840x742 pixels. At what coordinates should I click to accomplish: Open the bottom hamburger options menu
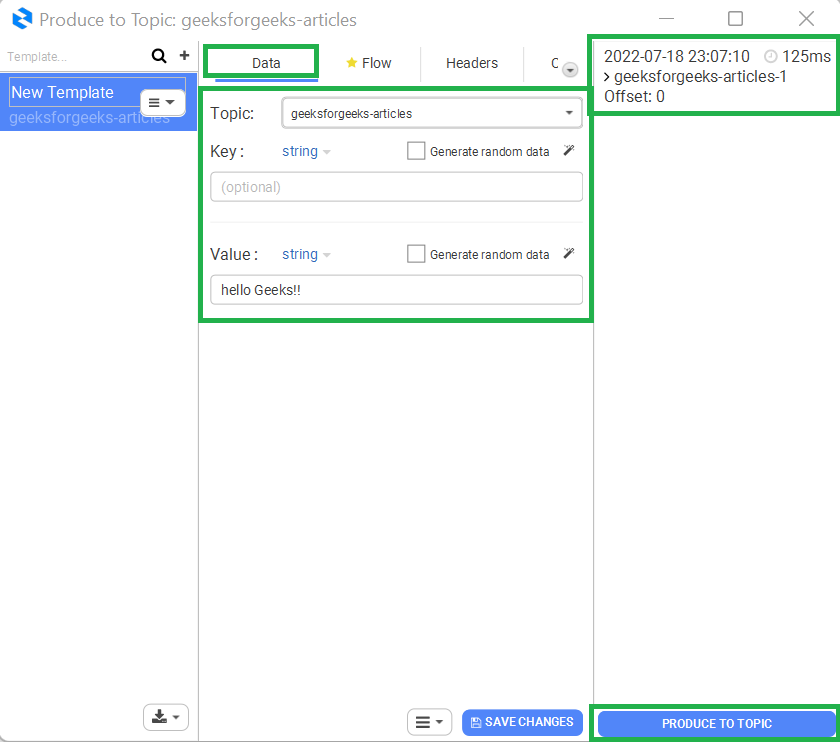point(429,722)
